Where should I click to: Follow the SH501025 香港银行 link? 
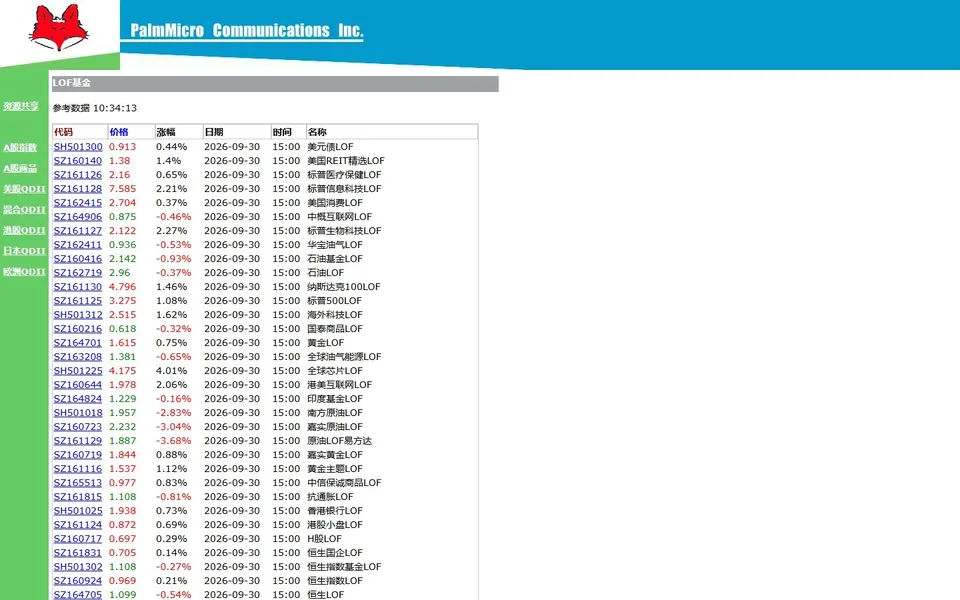tap(78, 511)
